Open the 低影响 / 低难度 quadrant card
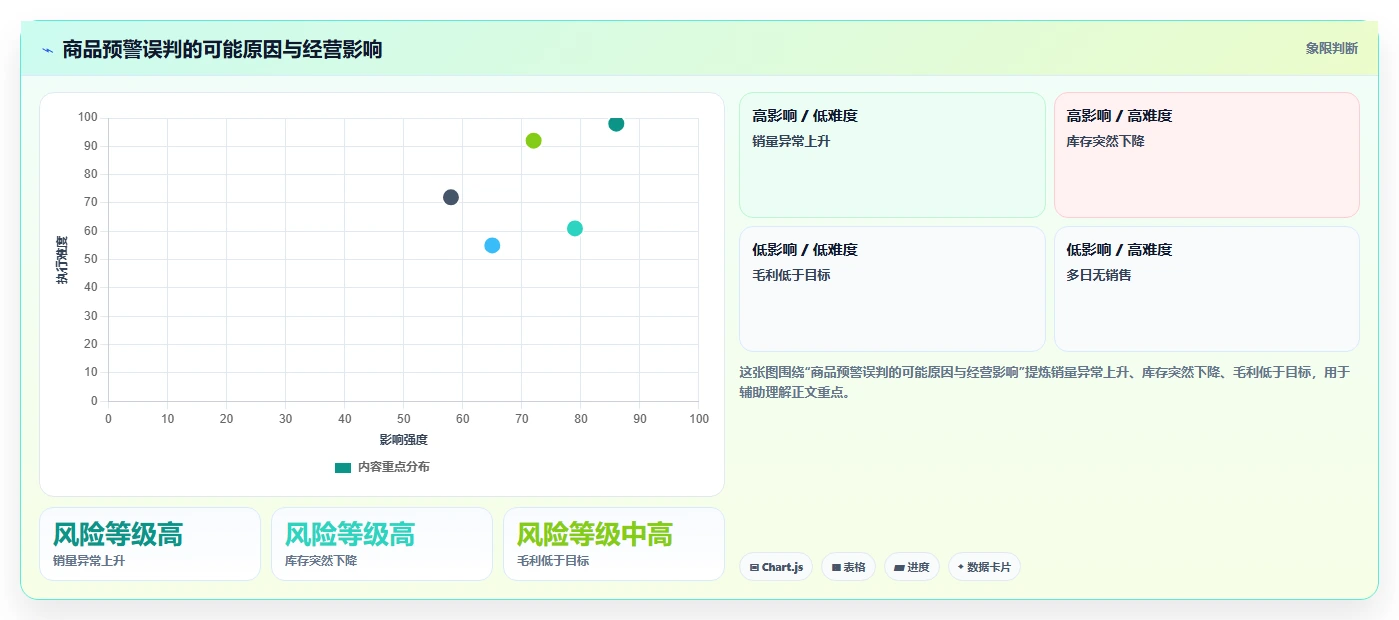This screenshot has height=620, width=1399. coord(892,289)
